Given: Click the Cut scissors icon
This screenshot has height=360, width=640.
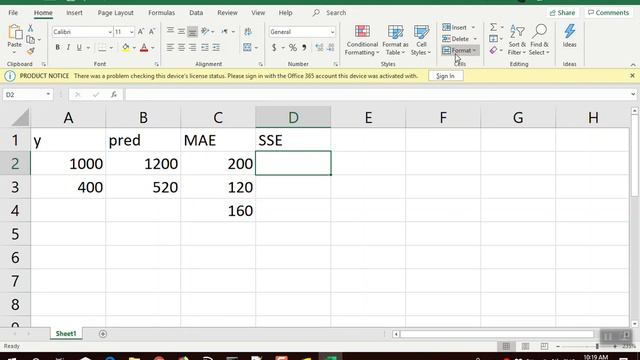Looking at the screenshot, I should coord(31,28).
